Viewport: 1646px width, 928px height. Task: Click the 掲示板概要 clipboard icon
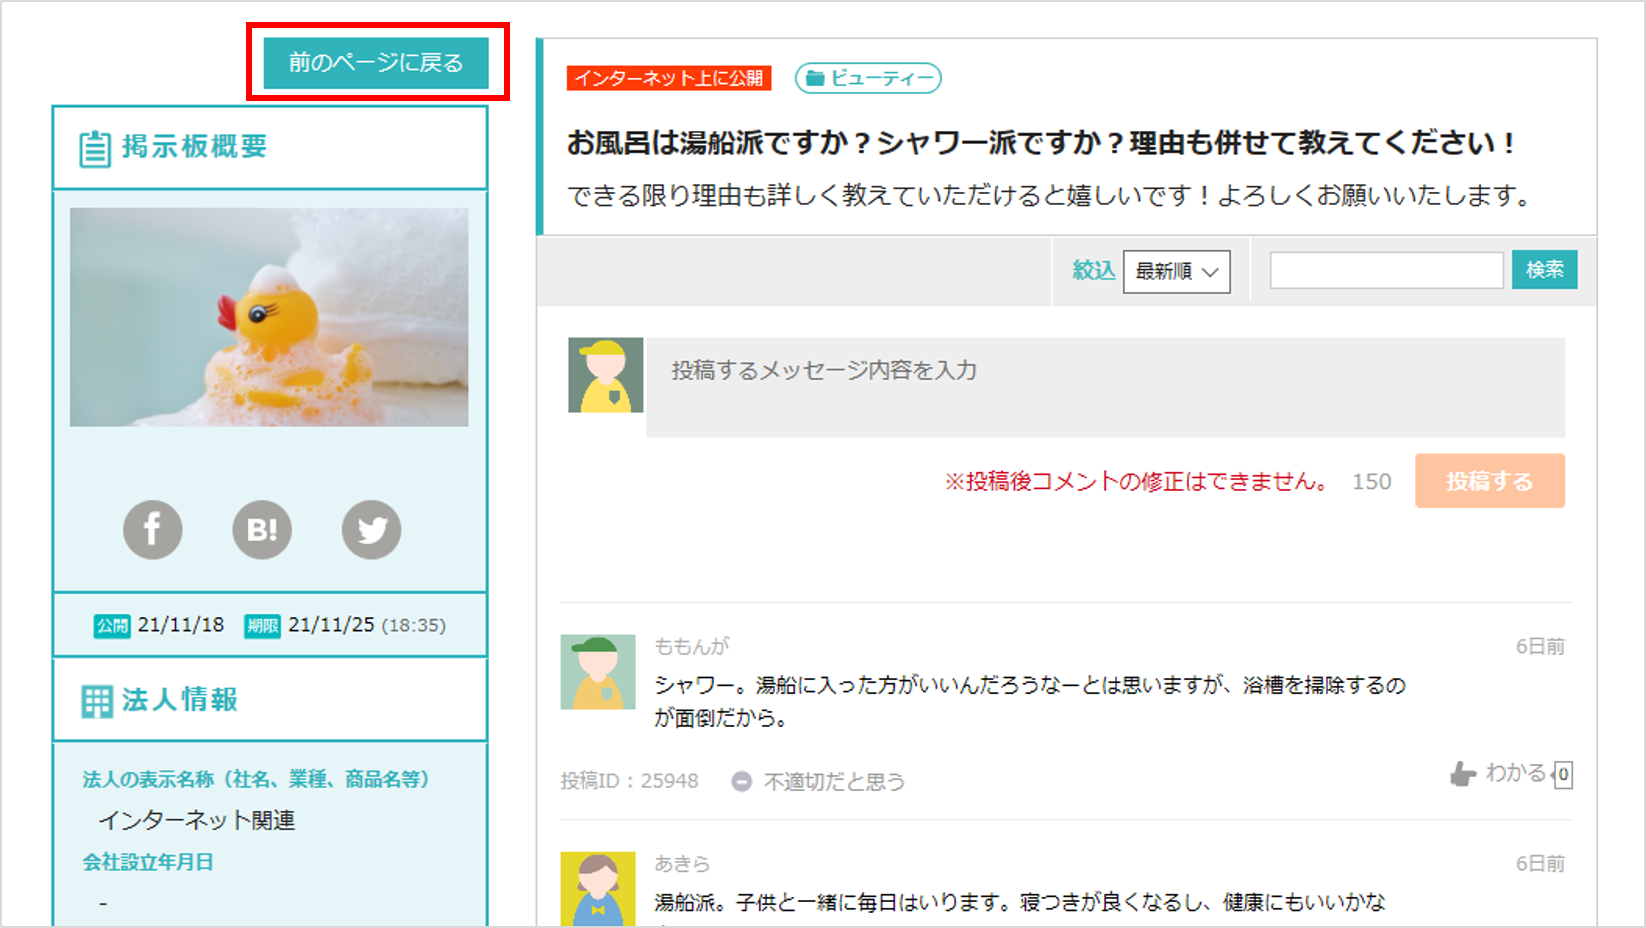[x=95, y=148]
